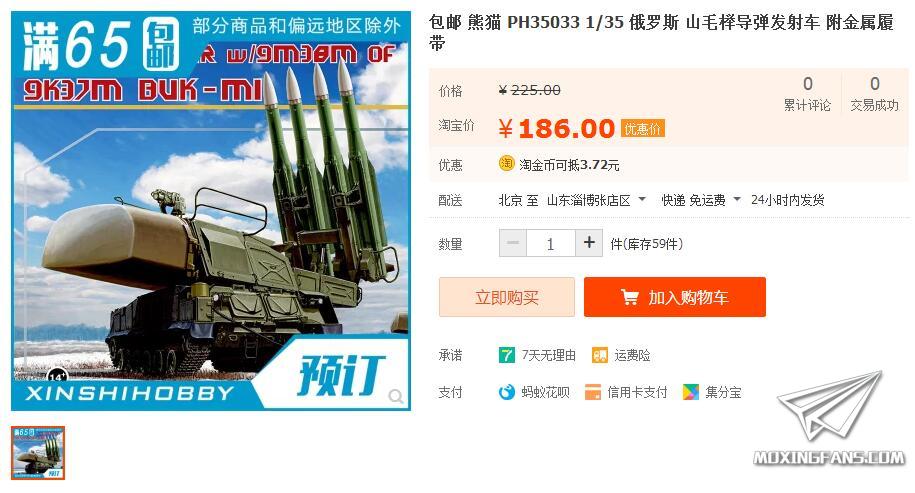Image resolution: width=915 pixels, height=493 pixels.
Task: Click the orange freight insurance icon
Action: [x=600, y=355]
